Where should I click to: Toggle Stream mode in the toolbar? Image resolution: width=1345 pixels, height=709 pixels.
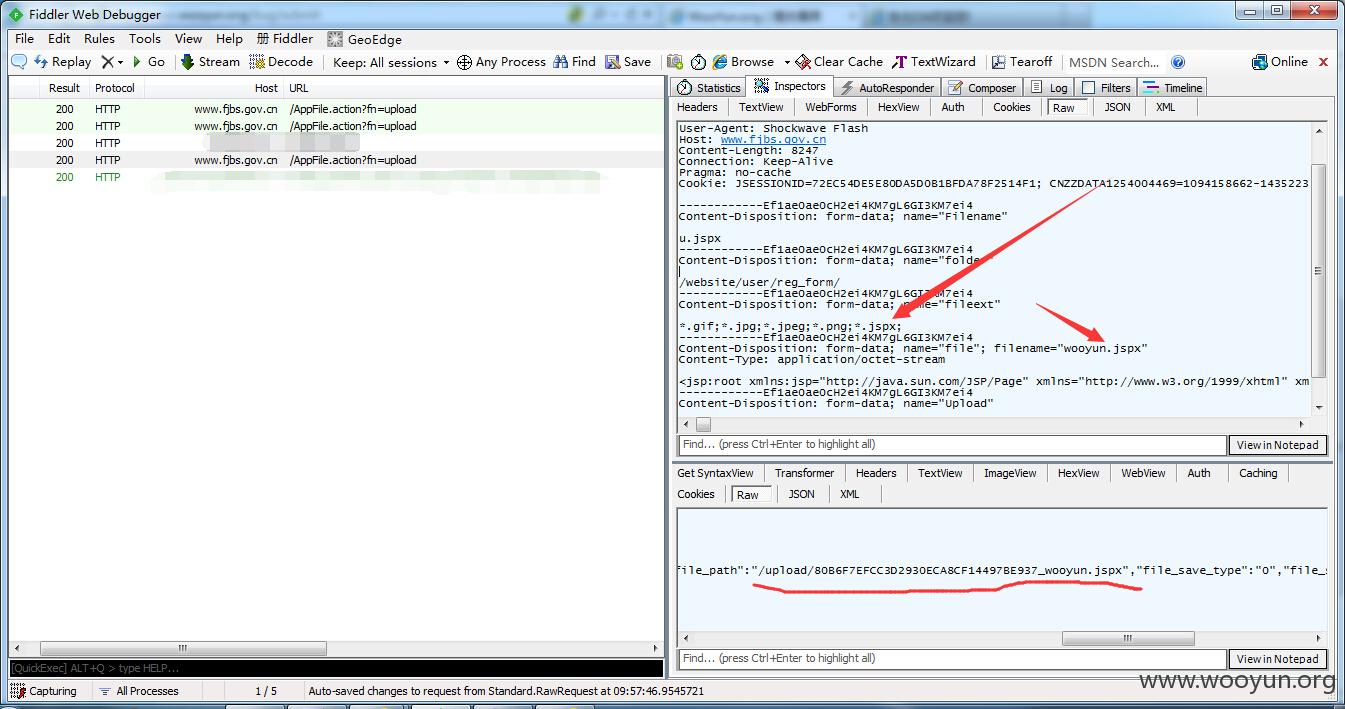click(x=210, y=62)
